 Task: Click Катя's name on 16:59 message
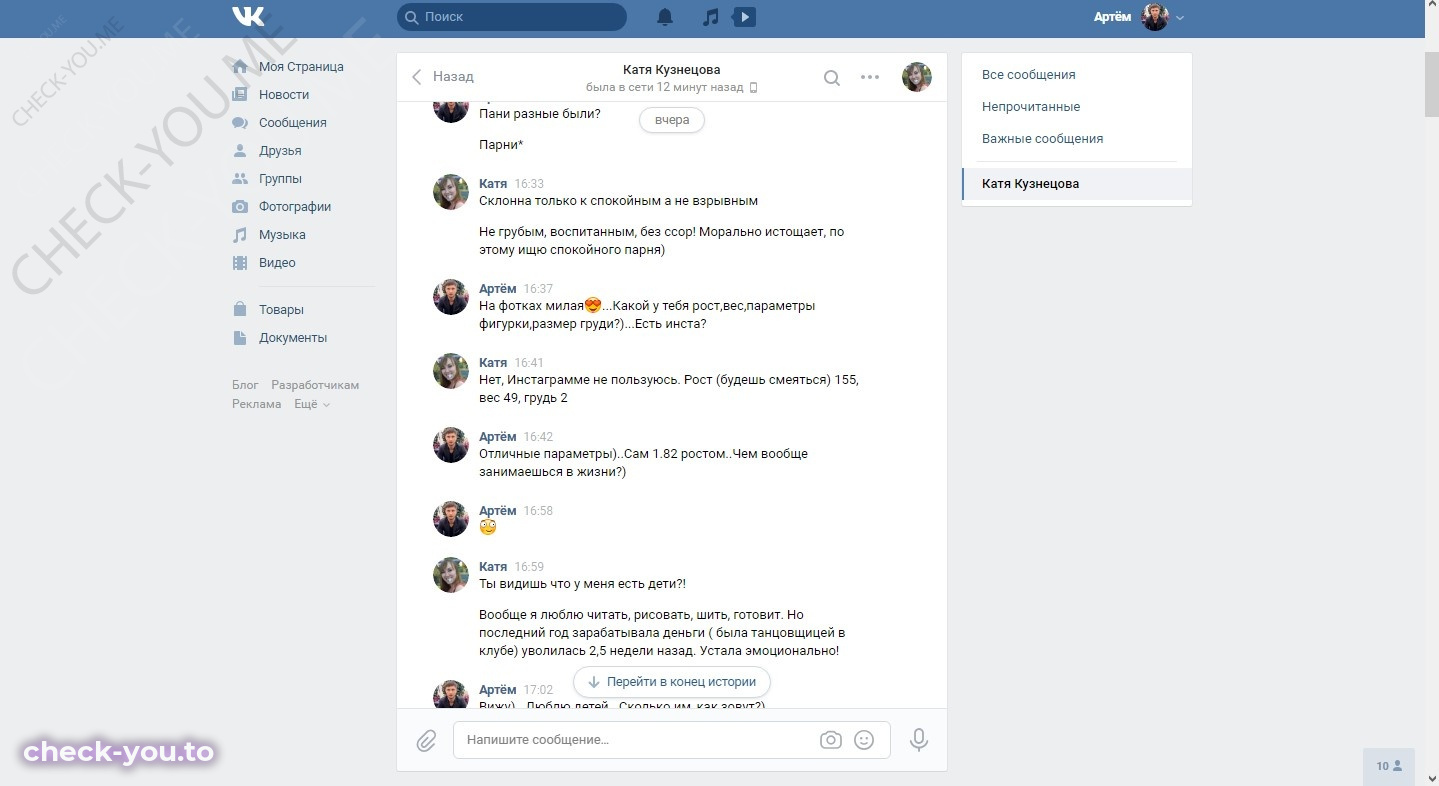pos(493,567)
